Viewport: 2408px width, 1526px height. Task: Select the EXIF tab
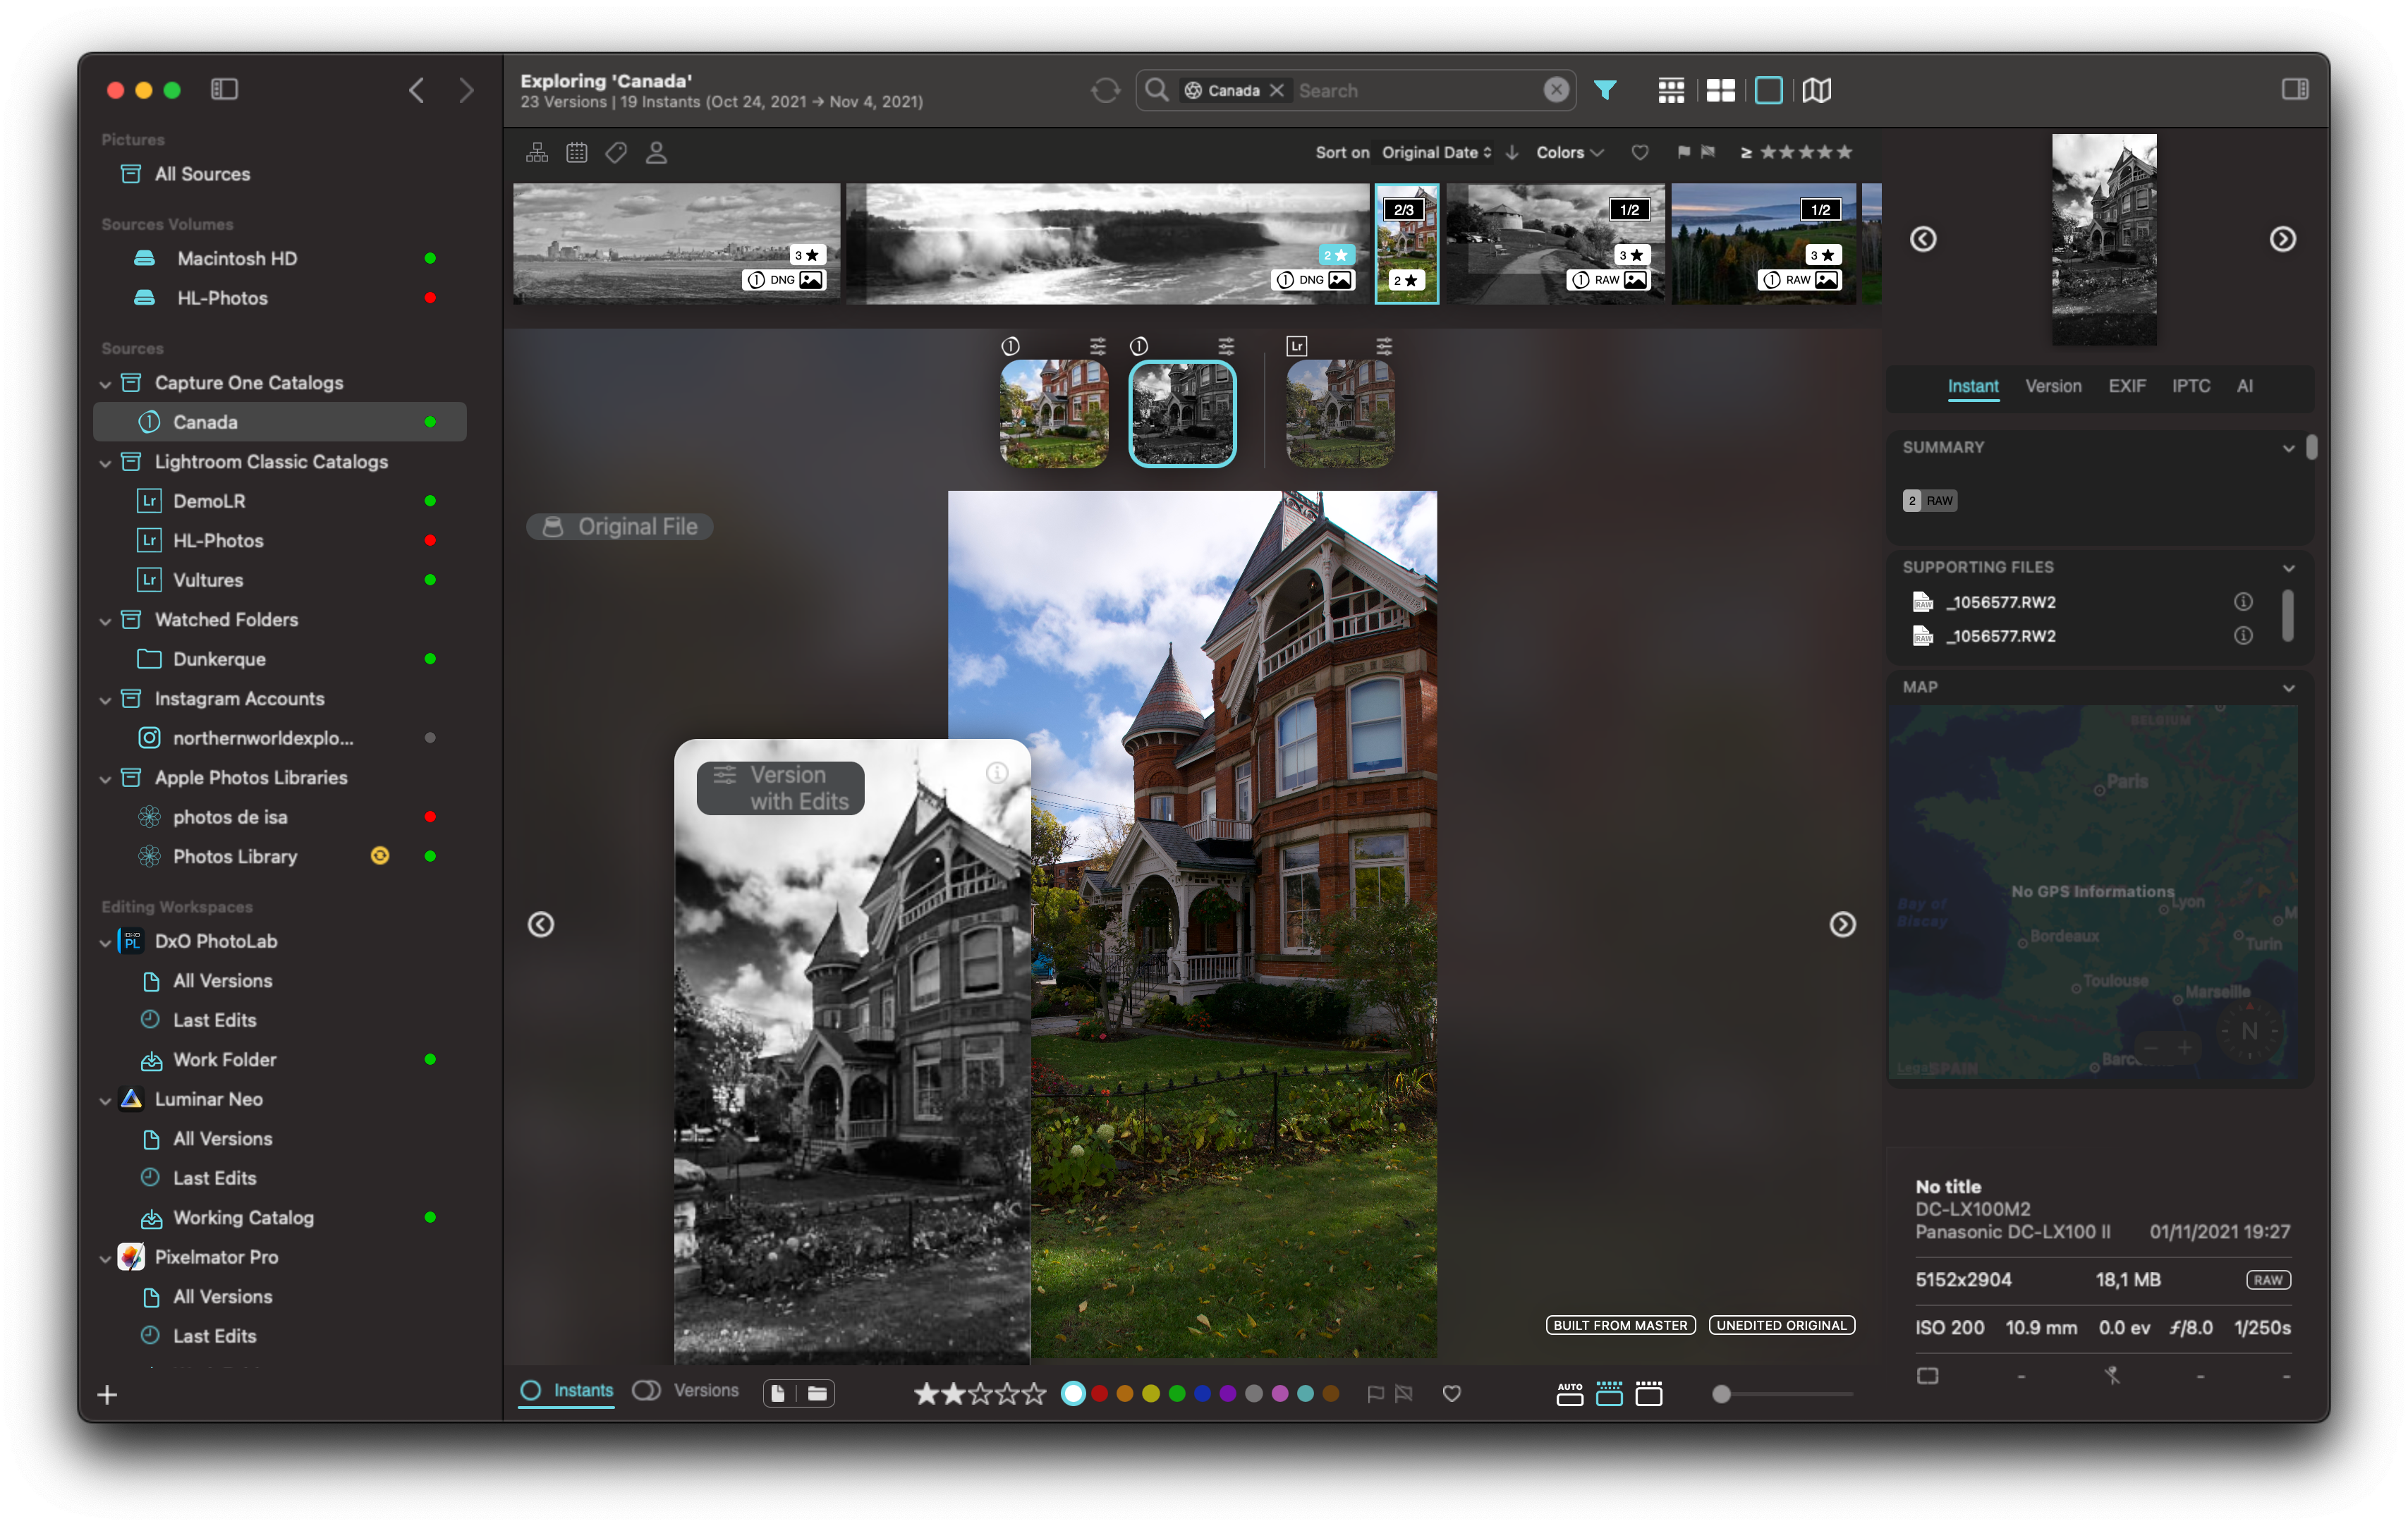click(x=2127, y=386)
